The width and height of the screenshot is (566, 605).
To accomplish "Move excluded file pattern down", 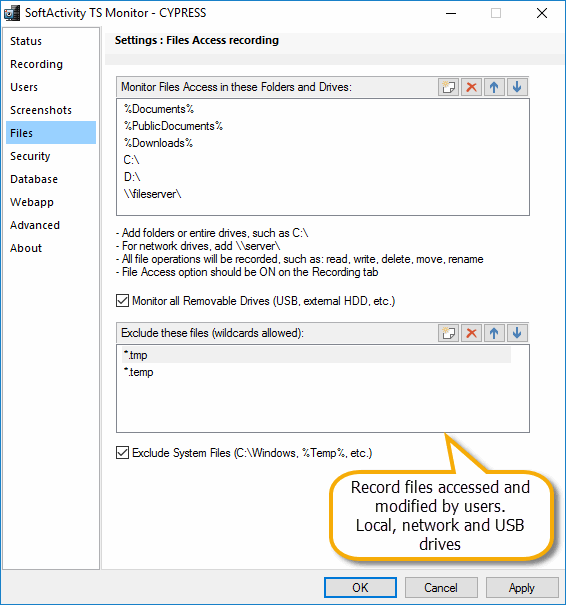I will [x=517, y=333].
